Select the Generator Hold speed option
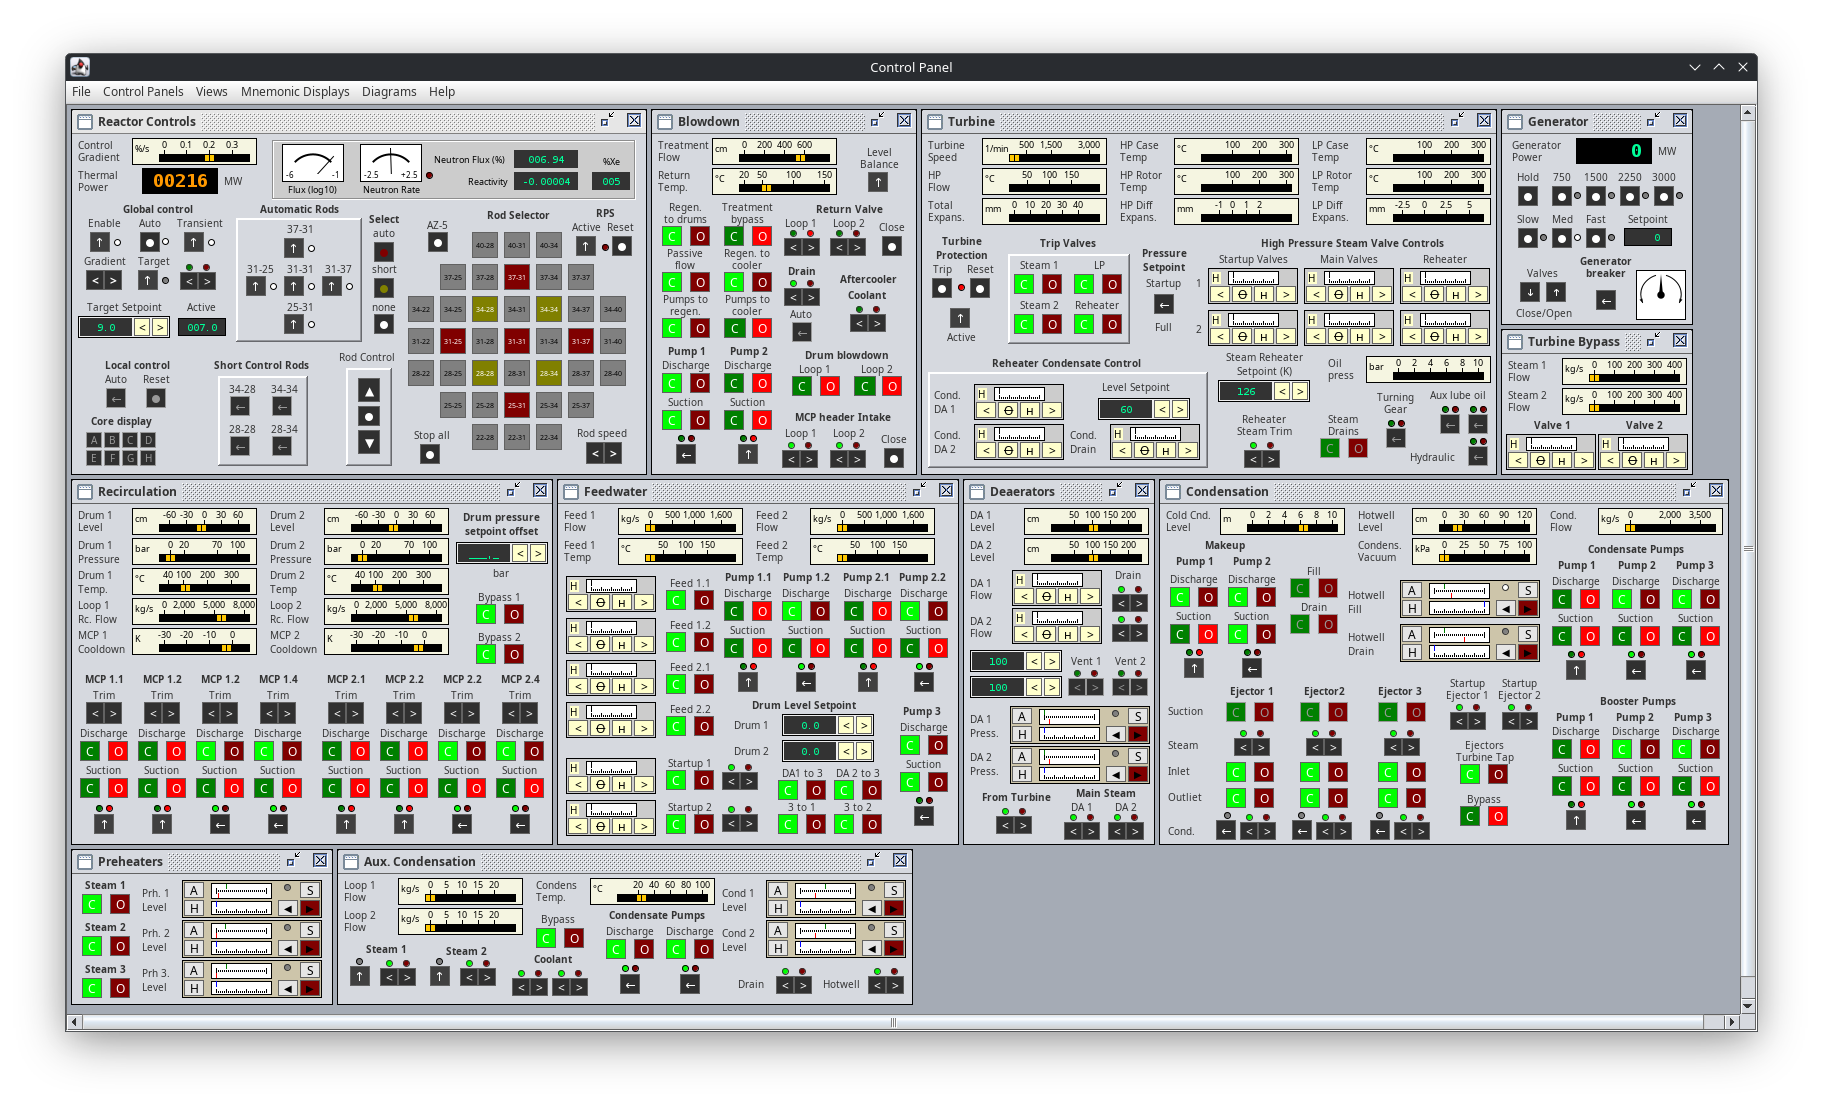 coord(1527,196)
